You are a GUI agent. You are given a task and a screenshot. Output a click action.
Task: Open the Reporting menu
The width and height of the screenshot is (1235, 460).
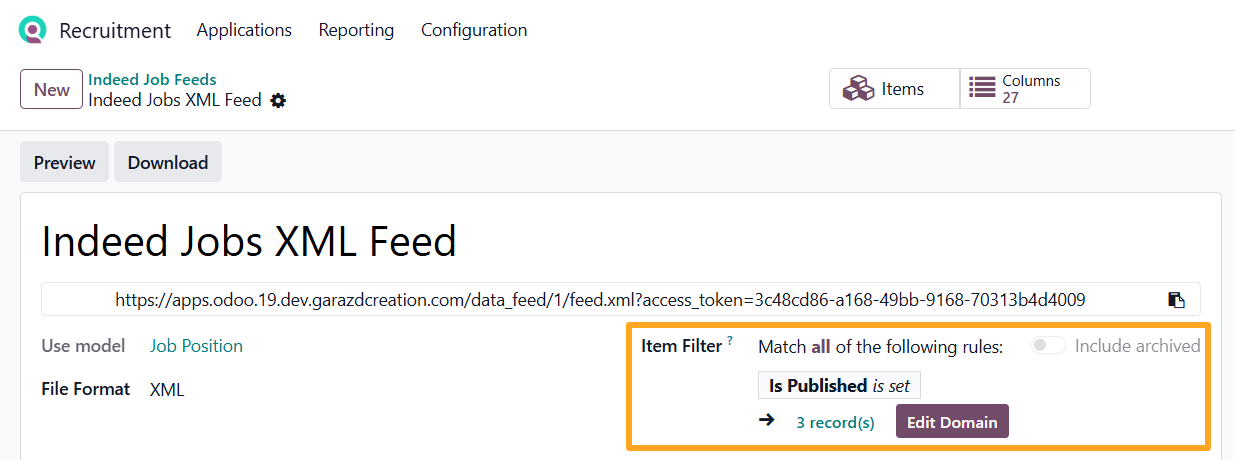[356, 30]
